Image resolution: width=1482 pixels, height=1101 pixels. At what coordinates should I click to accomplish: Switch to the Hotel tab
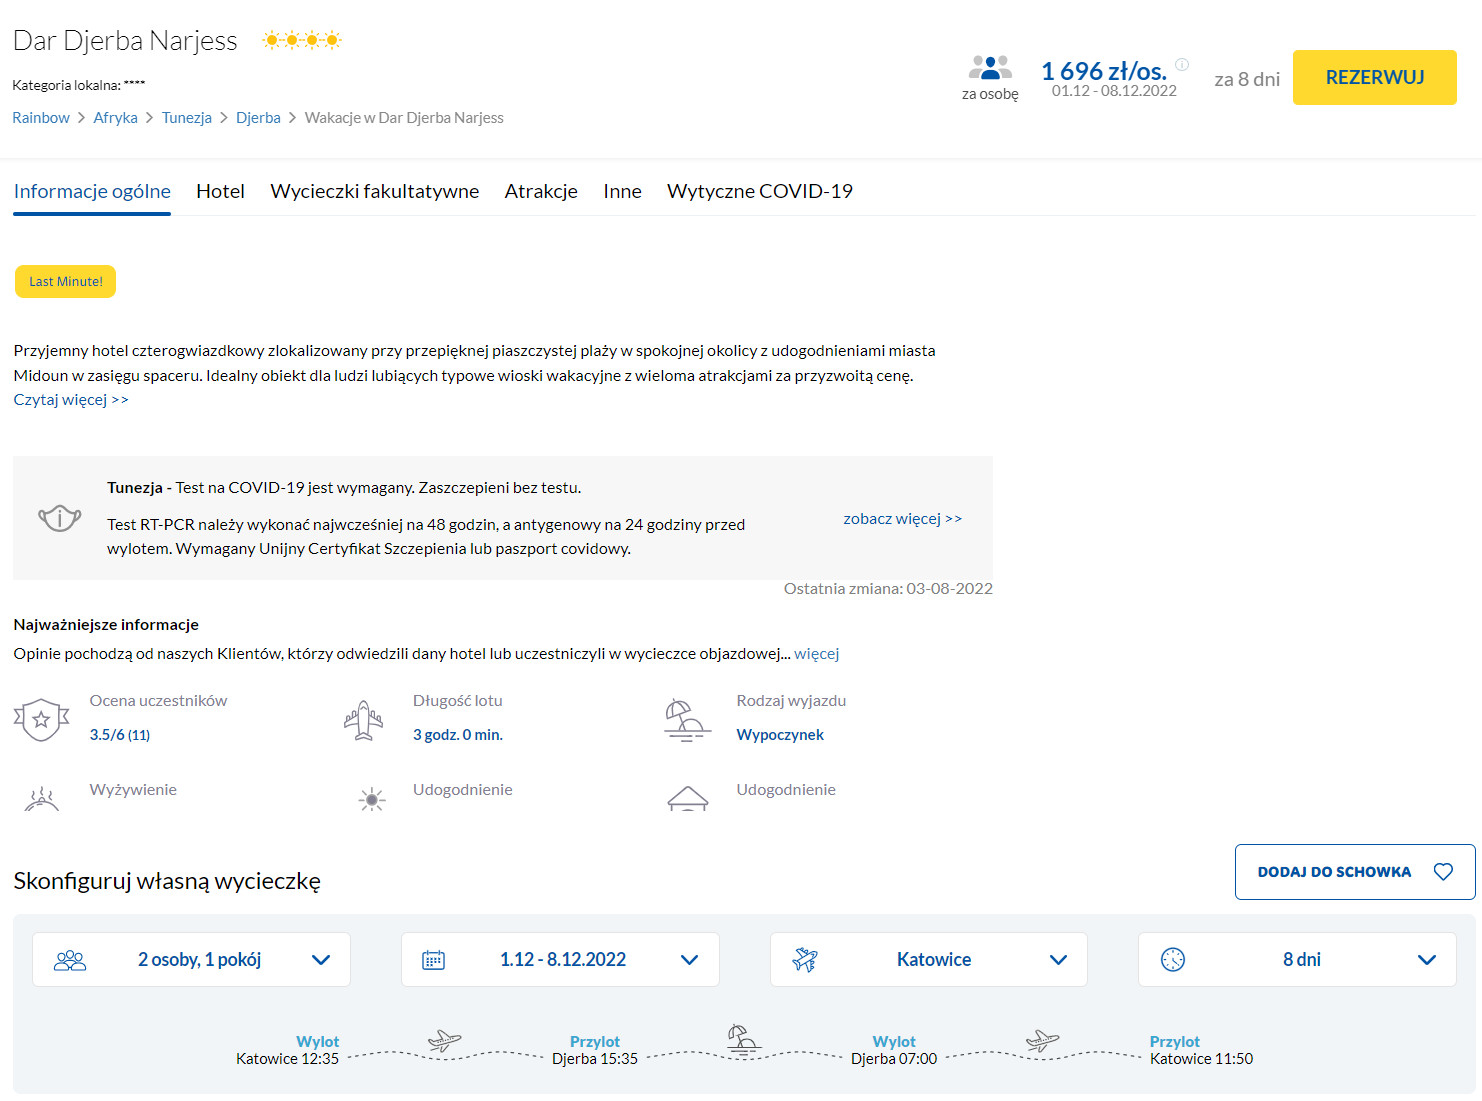click(x=220, y=191)
